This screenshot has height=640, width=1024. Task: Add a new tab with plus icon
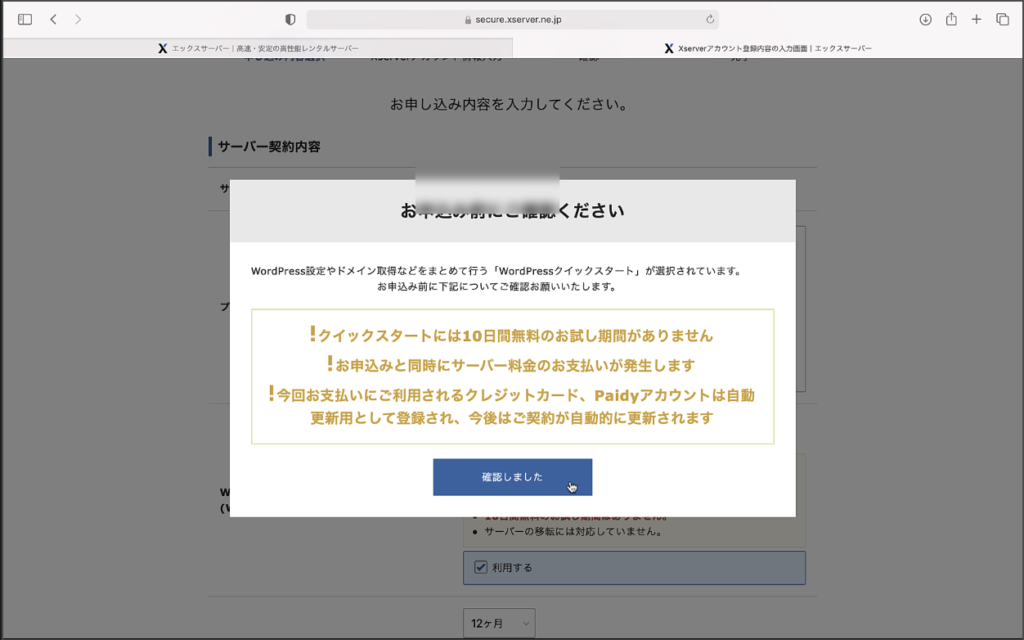pos(976,20)
